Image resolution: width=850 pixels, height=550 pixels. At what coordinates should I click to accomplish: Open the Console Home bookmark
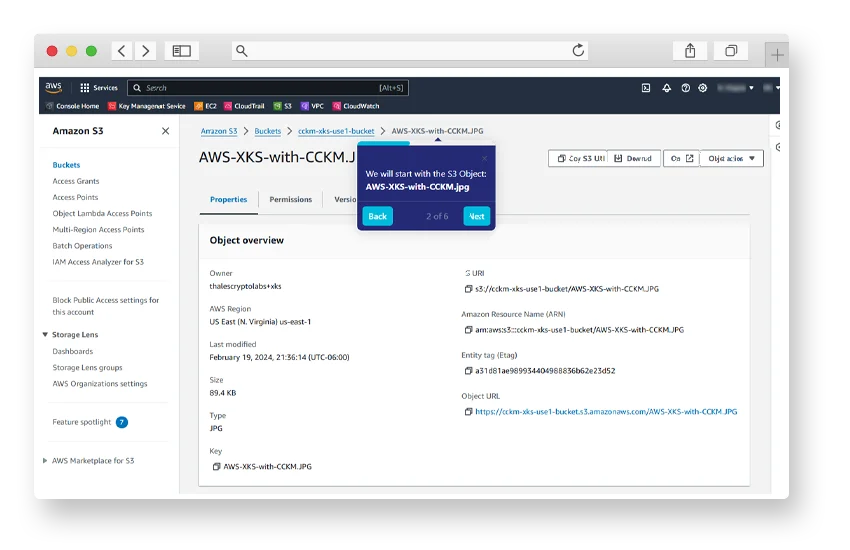tap(73, 106)
